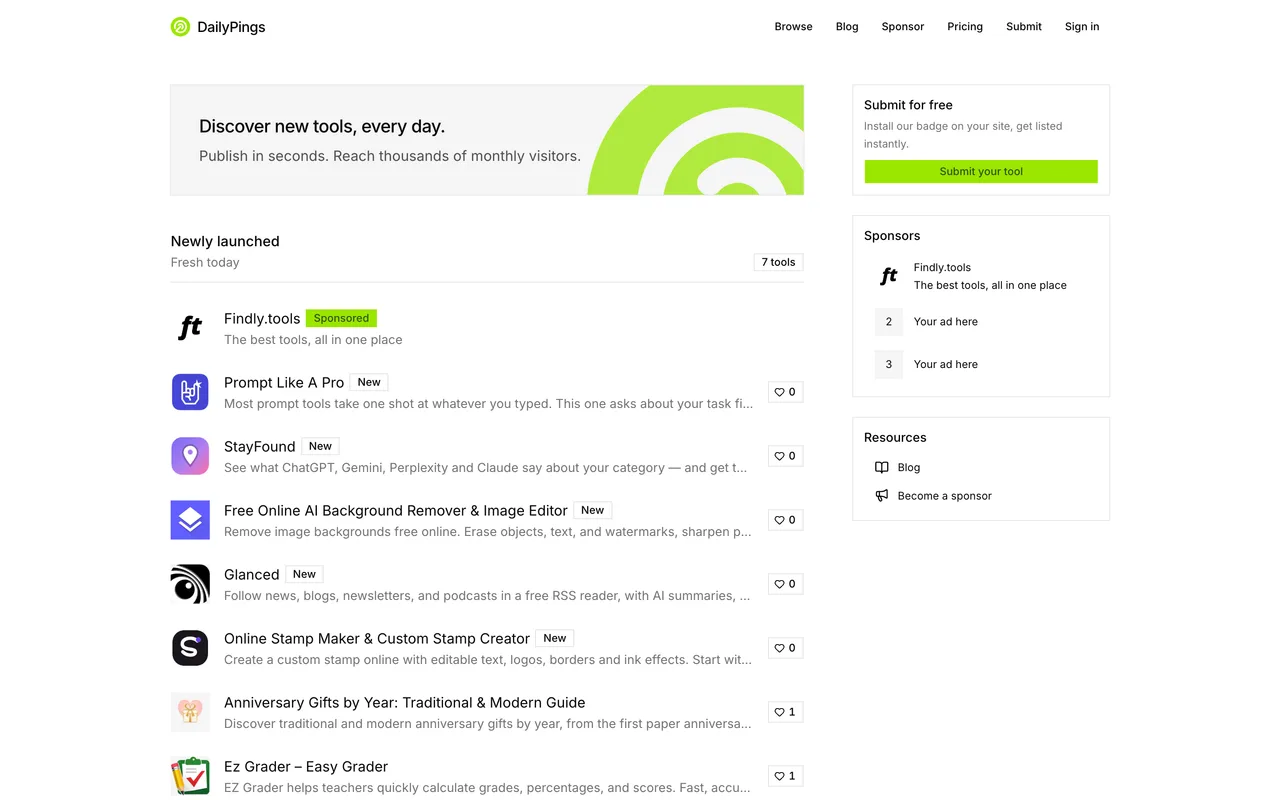This screenshot has width=1280, height=800.
Task: Click the megaphone icon beside Become a sponsor
Action: (881, 495)
